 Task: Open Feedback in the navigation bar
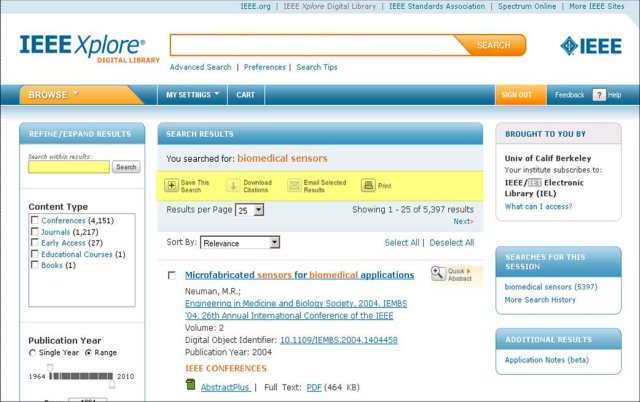(569, 95)
